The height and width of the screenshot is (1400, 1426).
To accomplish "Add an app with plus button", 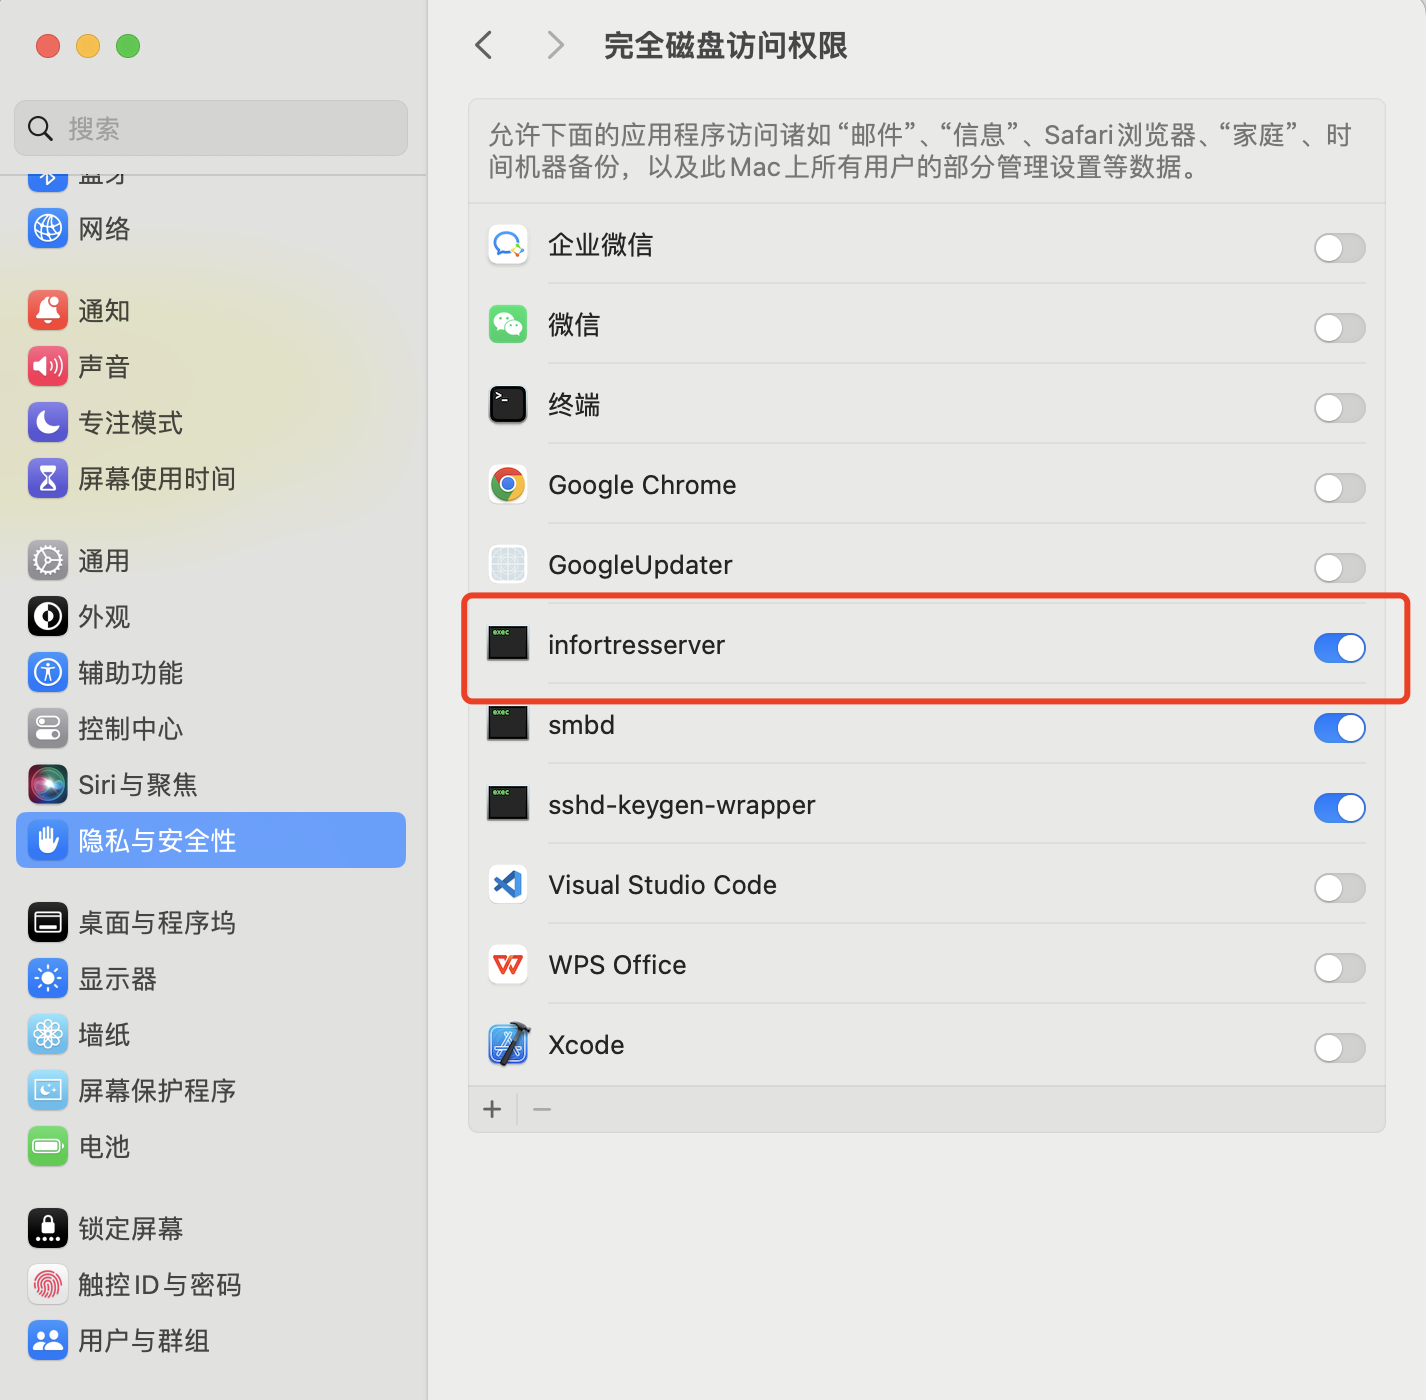I will tap(492, 1109).
